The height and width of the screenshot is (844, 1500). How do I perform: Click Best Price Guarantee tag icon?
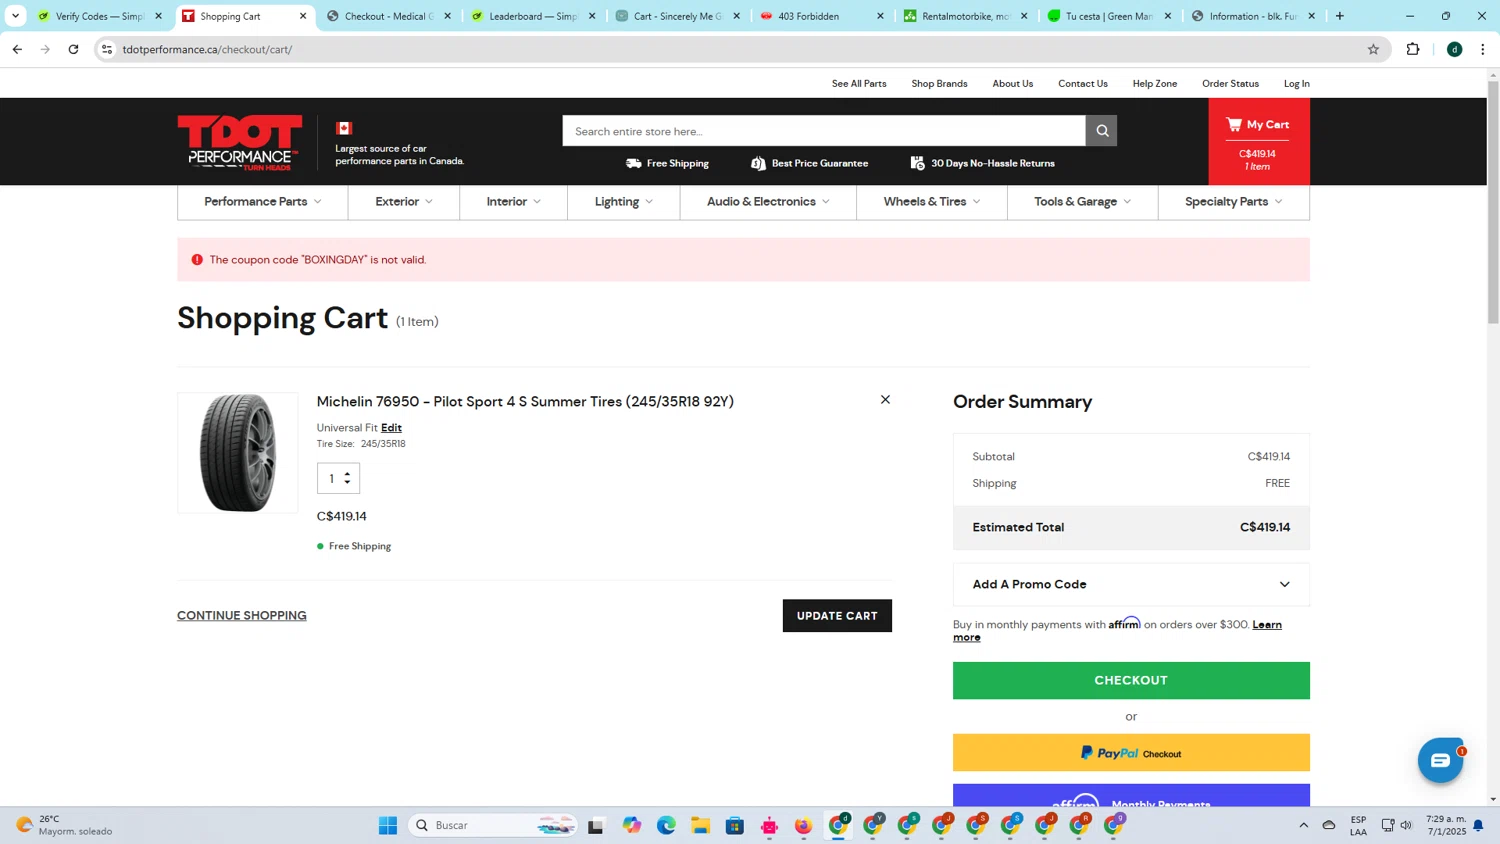pyautogui.click(x=758, y=163)
